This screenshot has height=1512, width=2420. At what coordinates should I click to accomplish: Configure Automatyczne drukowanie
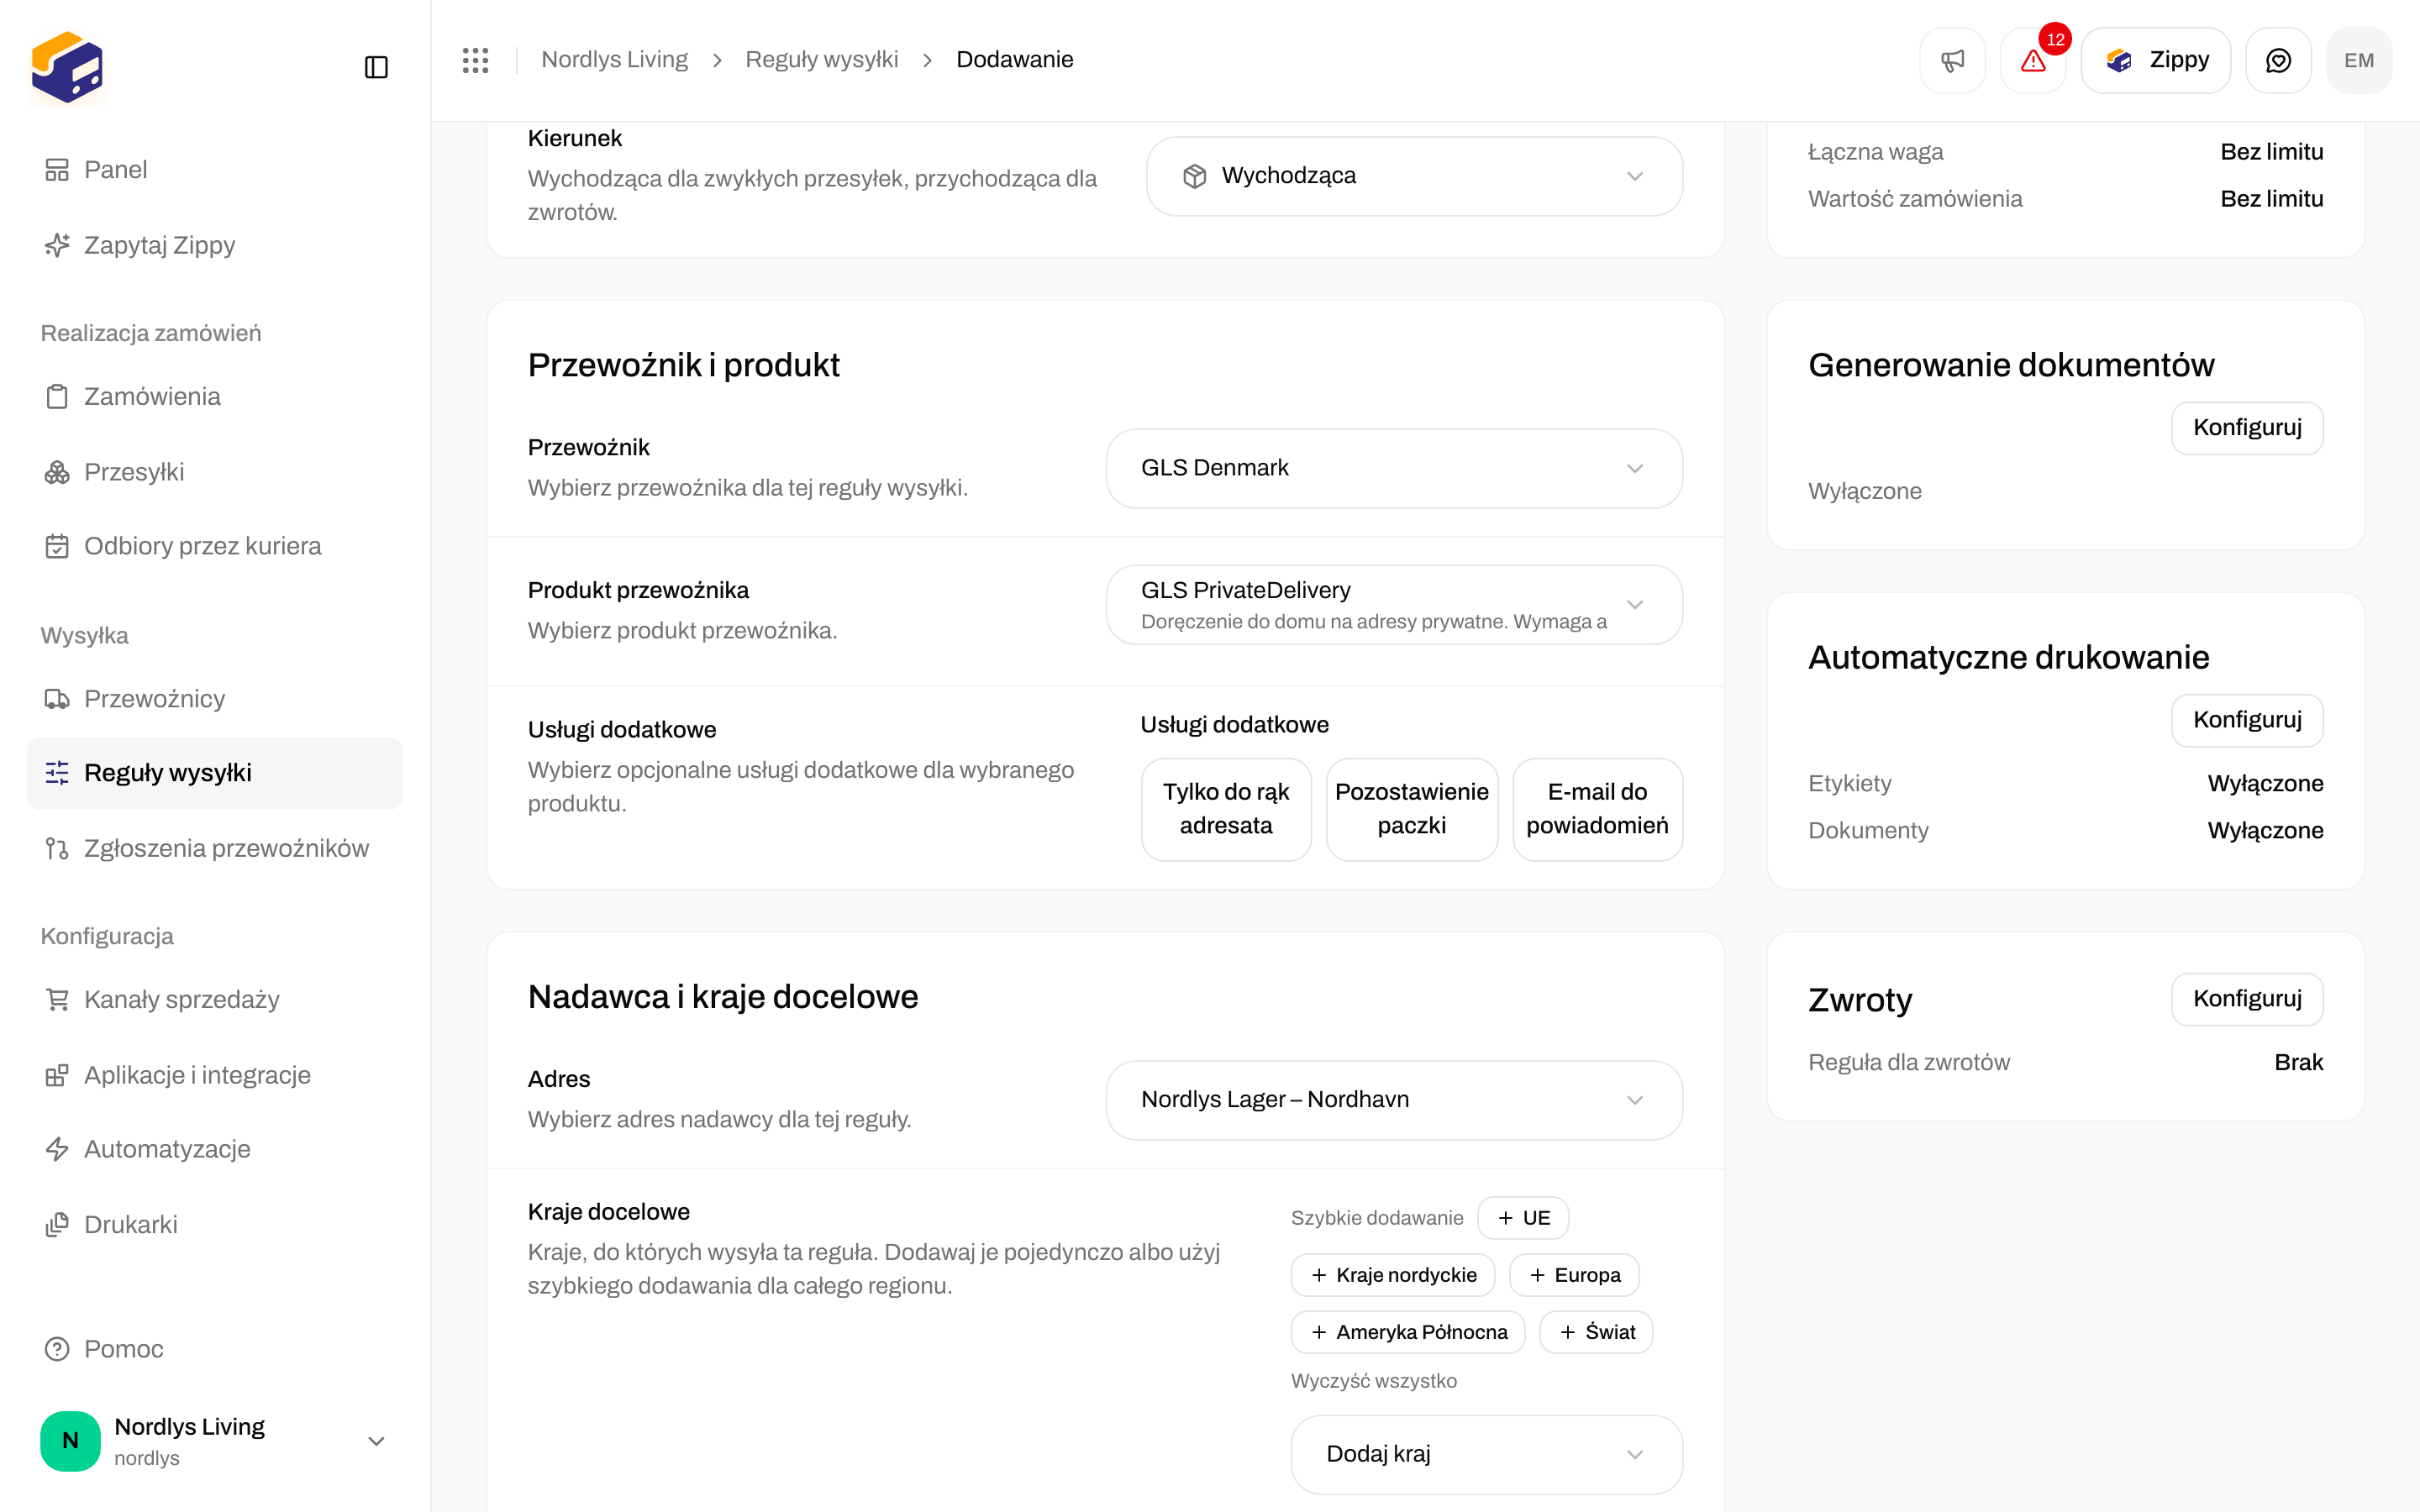click(2247, 720)
